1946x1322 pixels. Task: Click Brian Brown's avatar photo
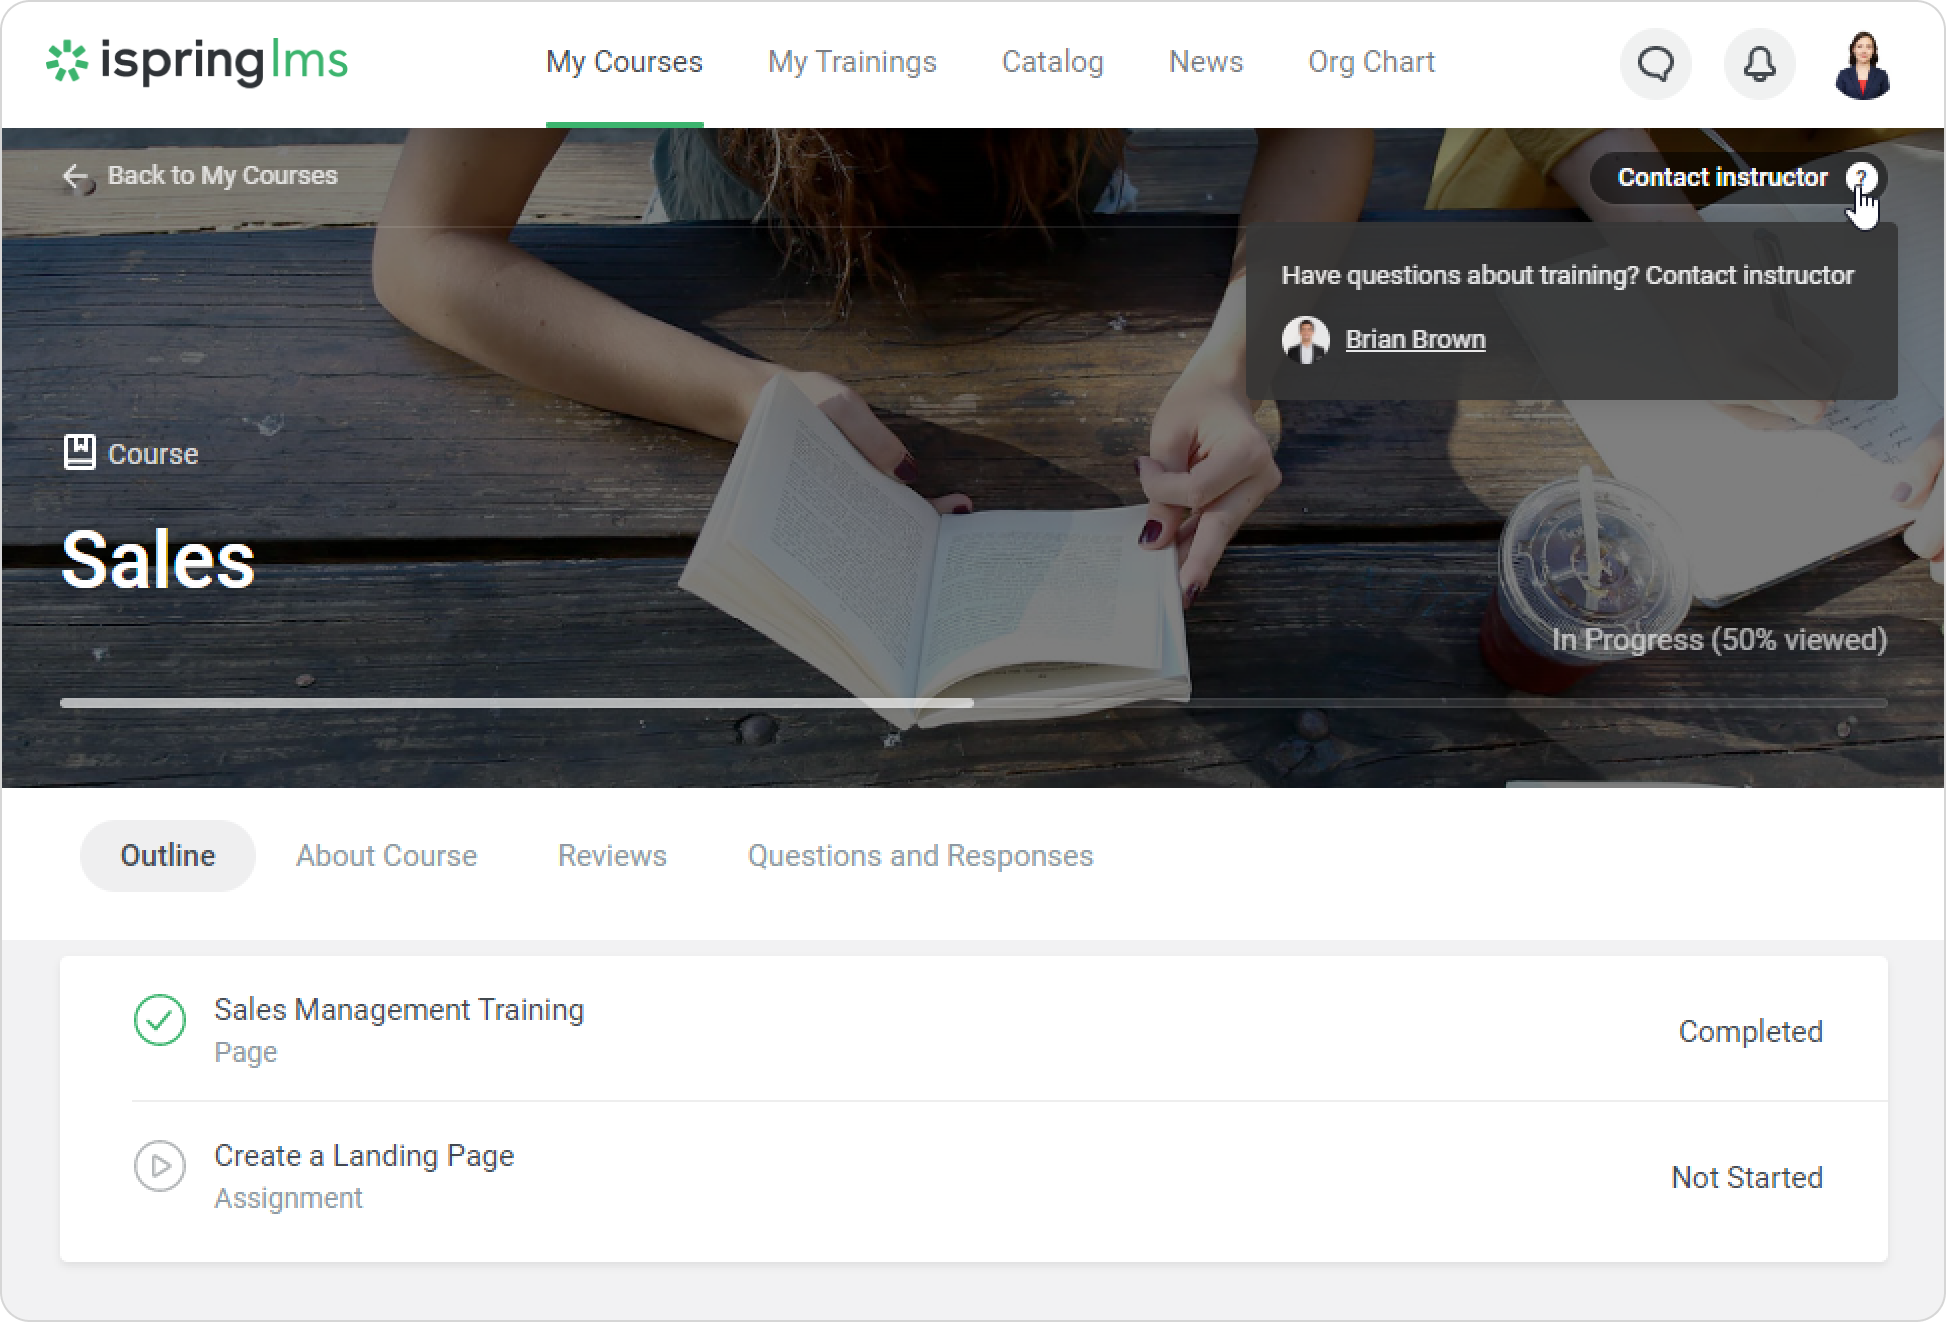[1305, 340]
